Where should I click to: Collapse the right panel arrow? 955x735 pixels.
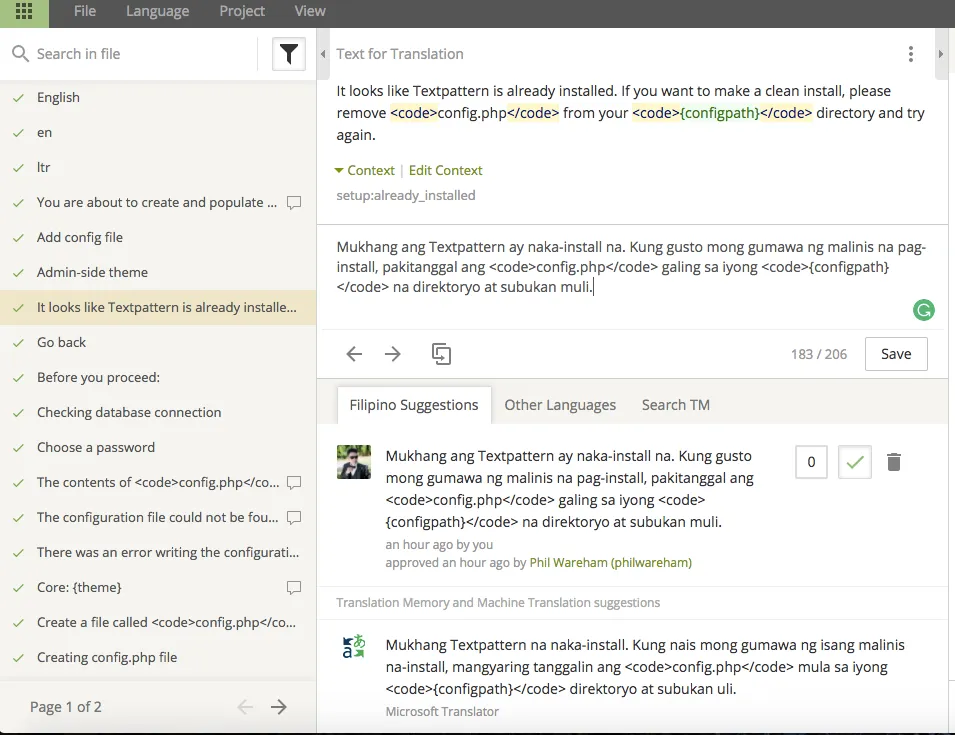point(941,54)
